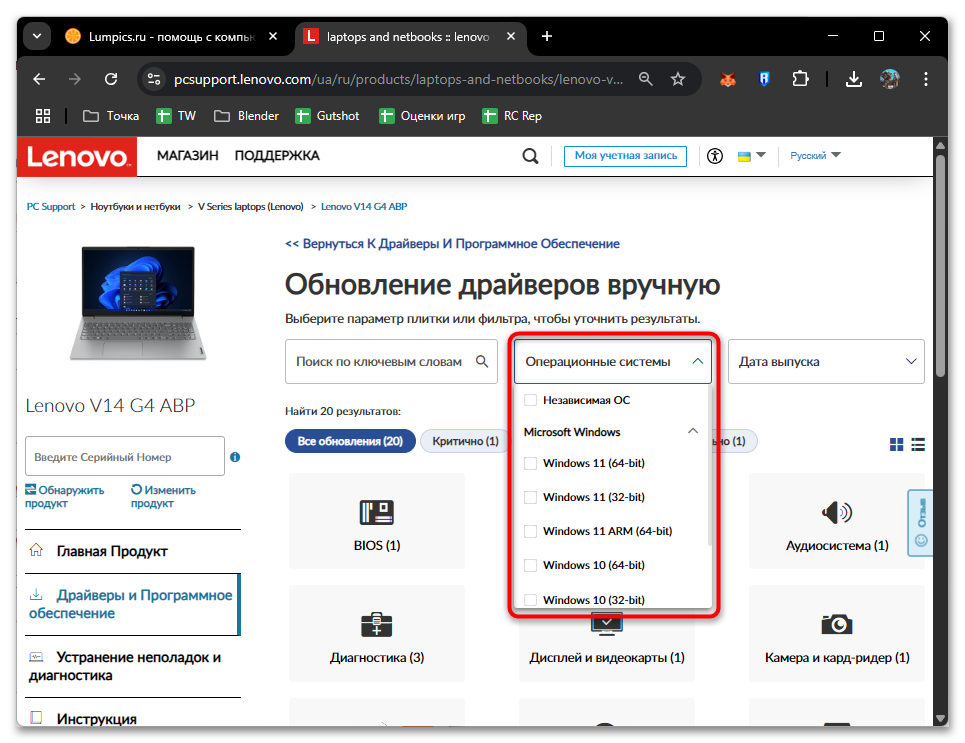This screenshot has width=965, height=743.
Task: Open the Аудиосистема (1) category tile
Action: click(x=836, y=521)
